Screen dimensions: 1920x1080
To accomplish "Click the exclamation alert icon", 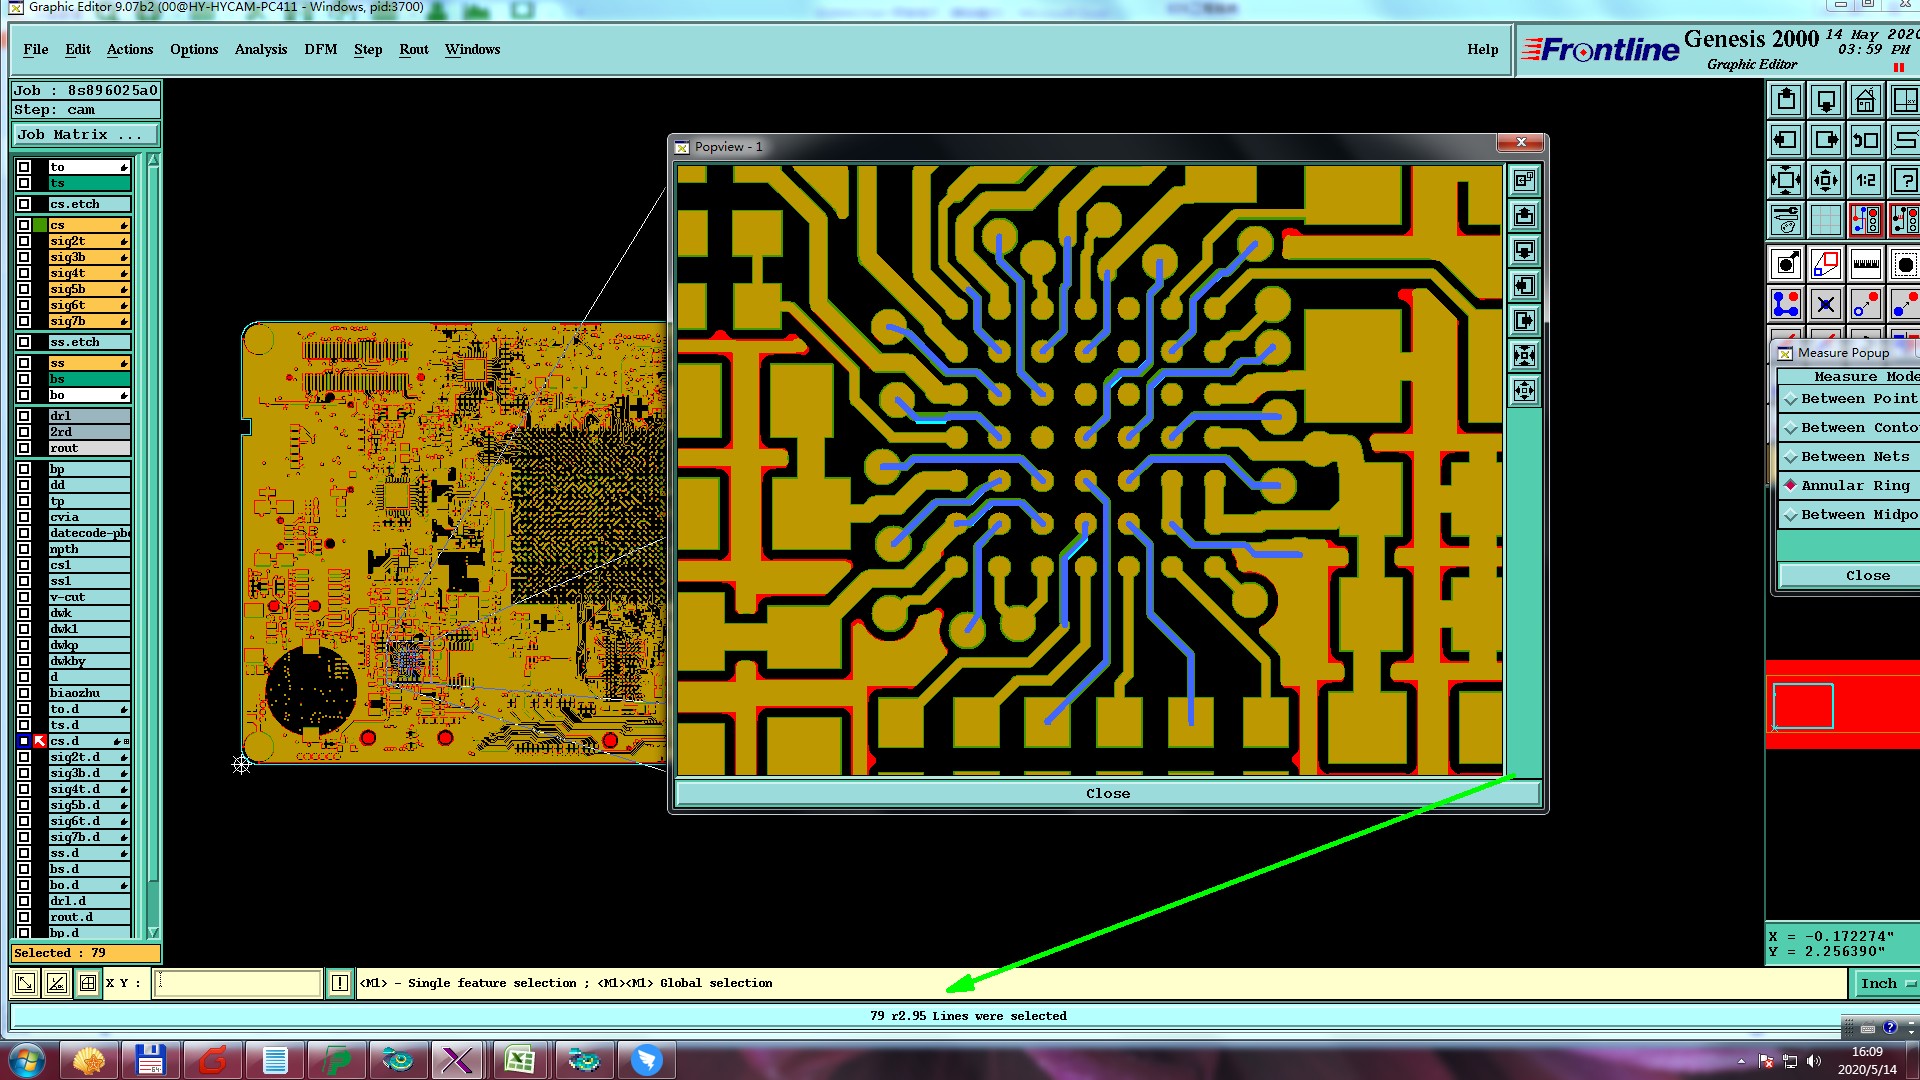I will point(340,984).
